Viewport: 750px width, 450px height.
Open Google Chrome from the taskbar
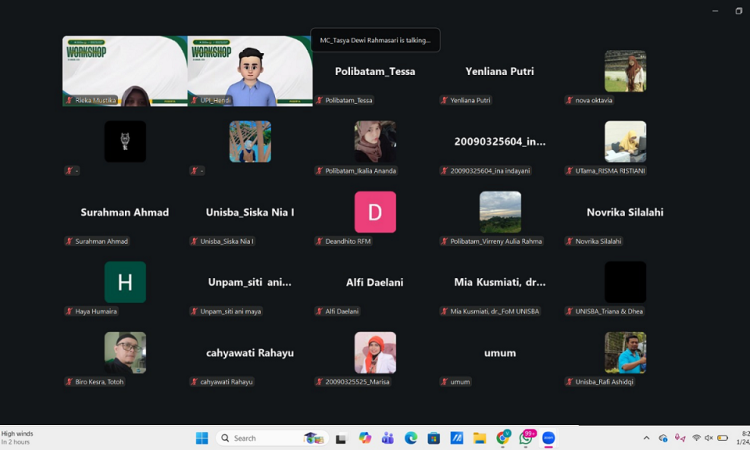pyautogui.click(x=503, y=438)
